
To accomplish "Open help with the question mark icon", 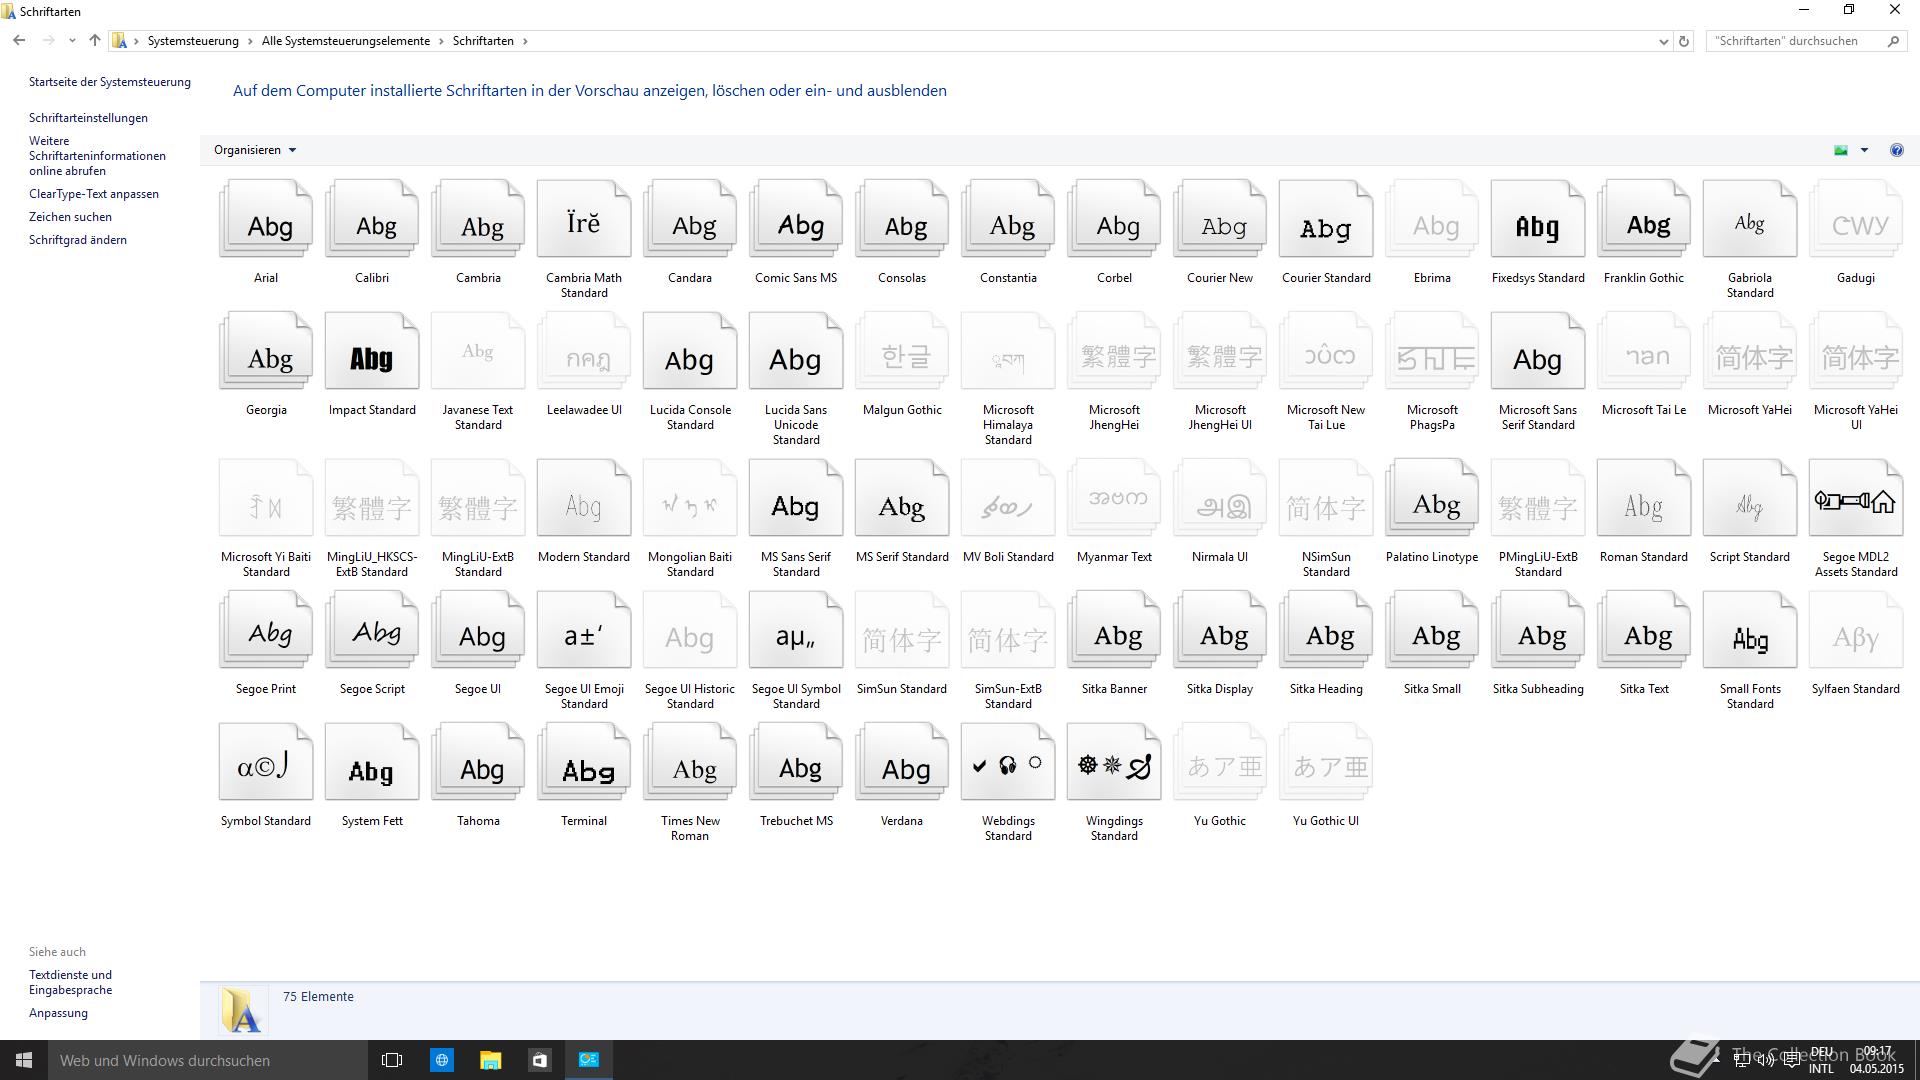I will [x=1896, y=150].
